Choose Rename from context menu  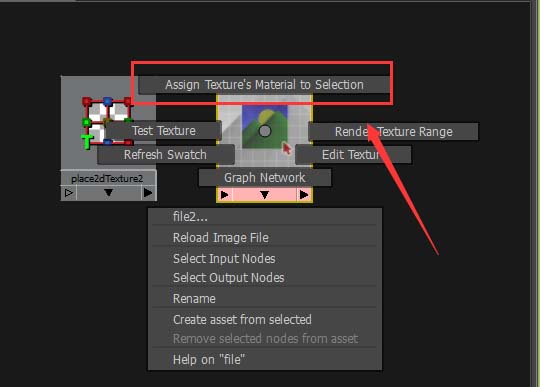[265, 299]
